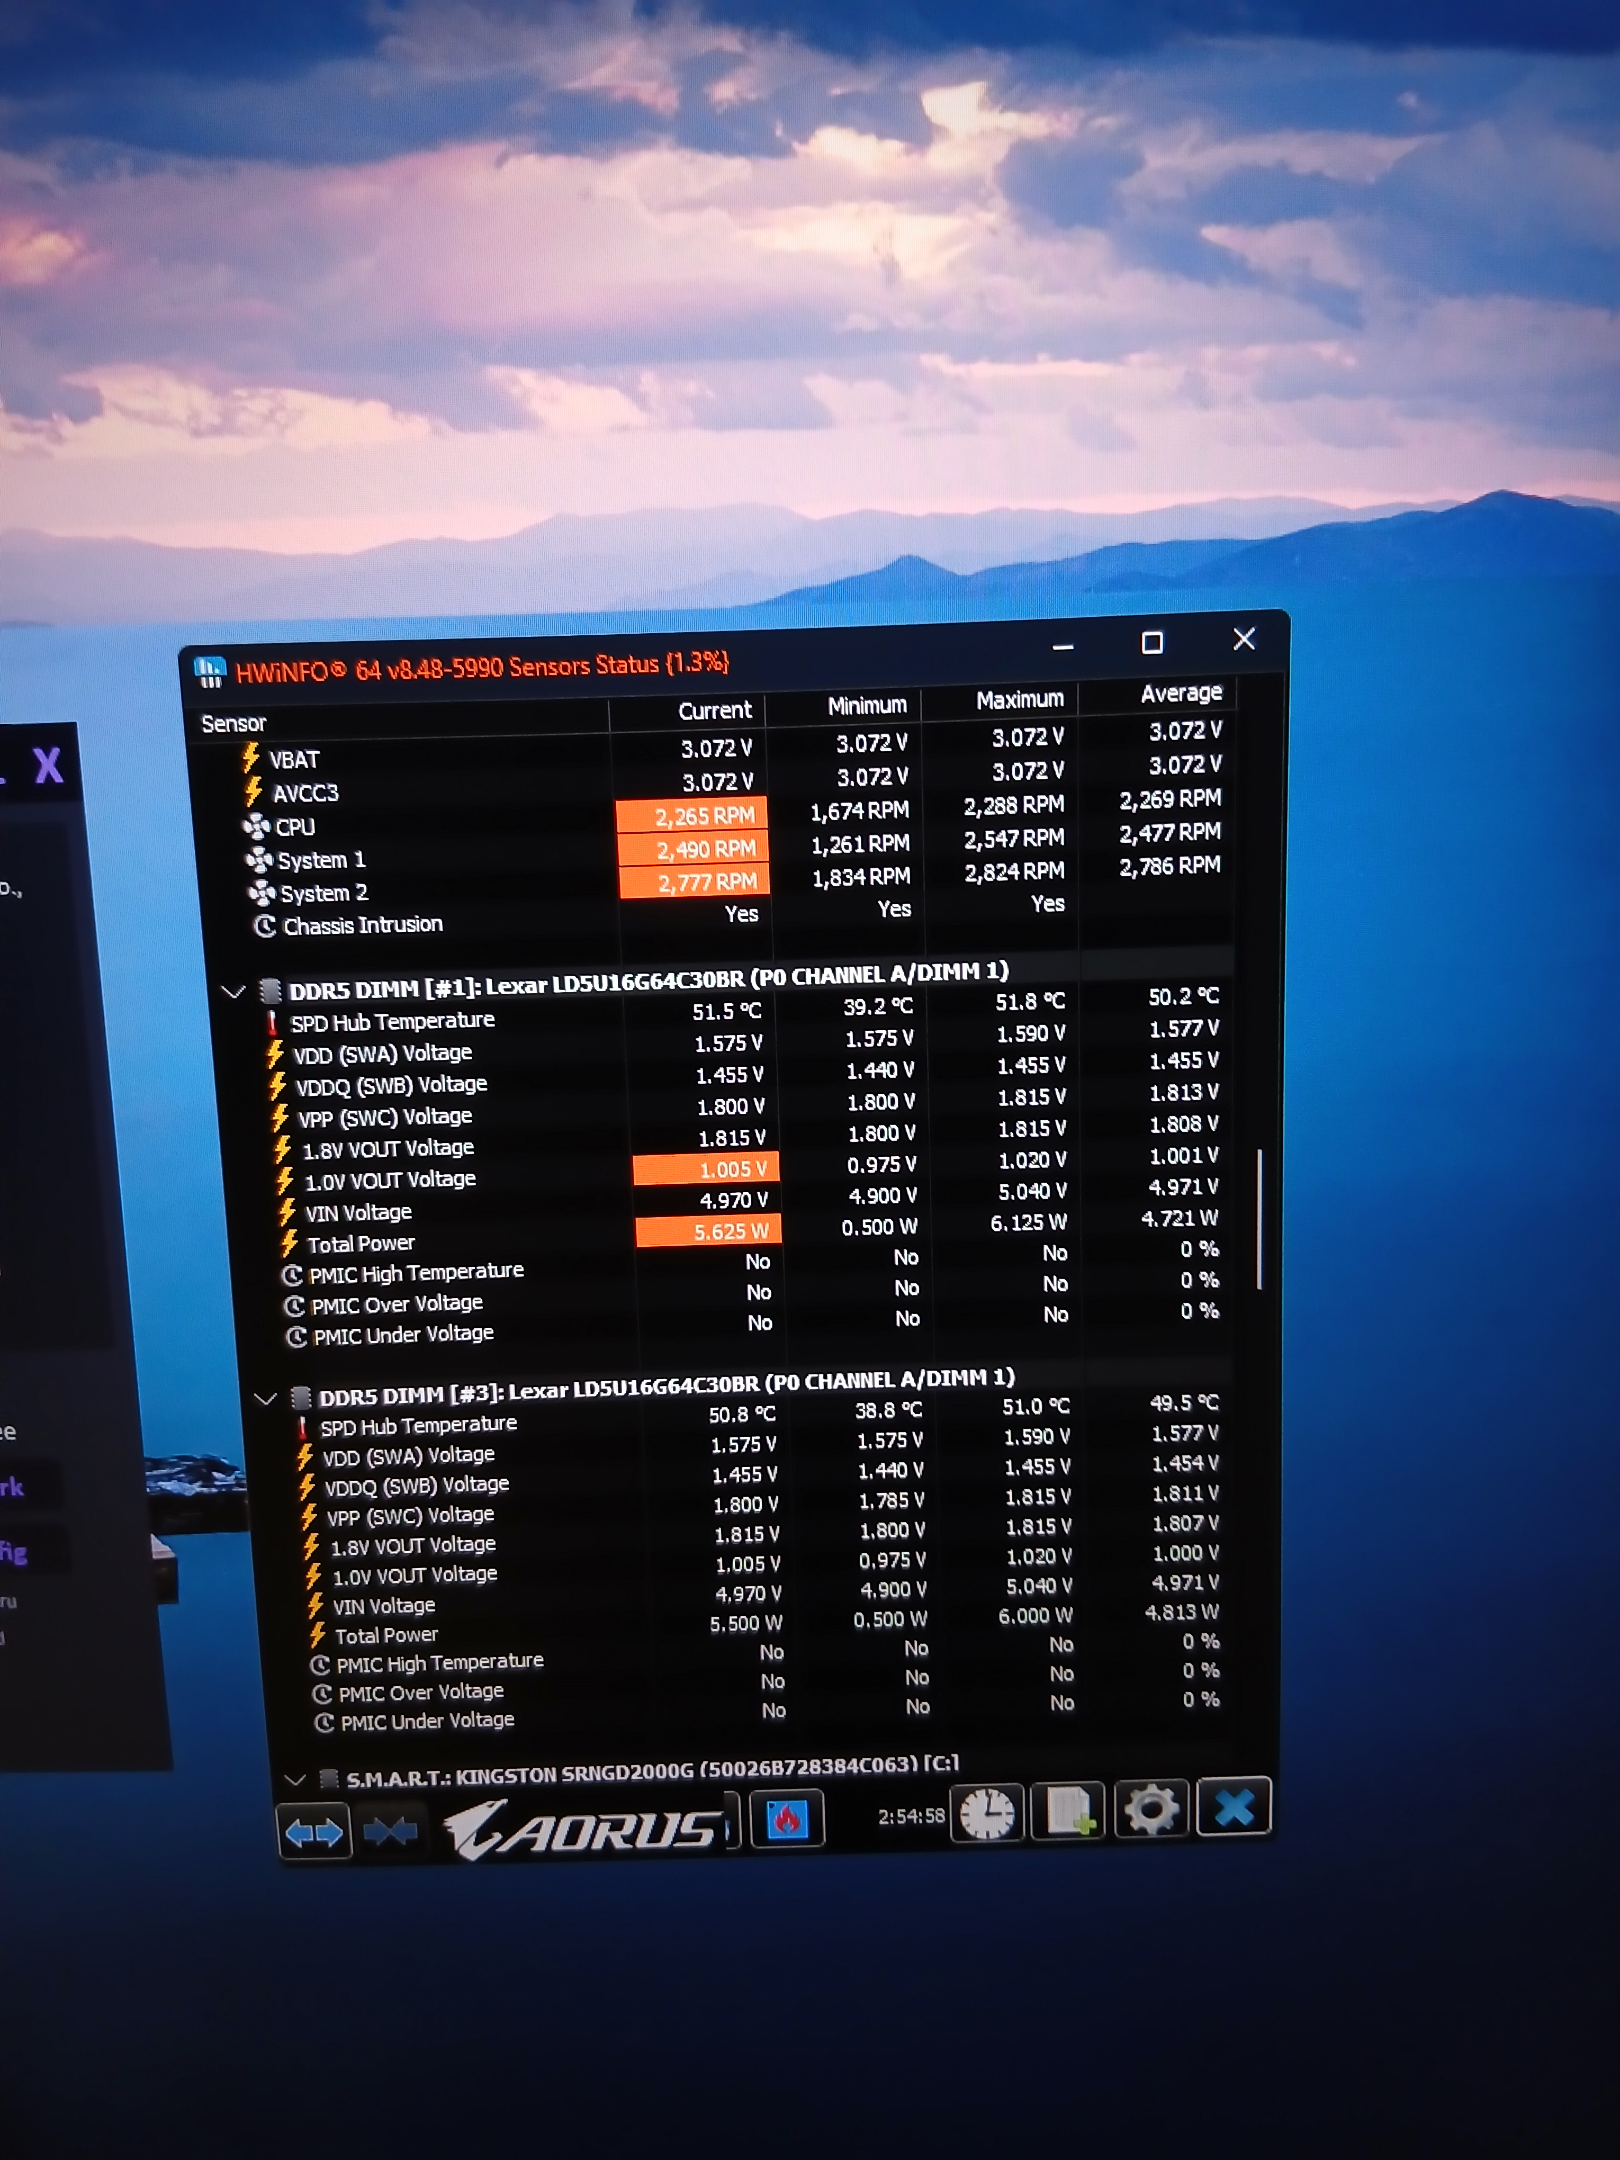Screen dimensions: 1620x2160
Task: Reset the sensor timer clock icon
Action: (987, 1813)
